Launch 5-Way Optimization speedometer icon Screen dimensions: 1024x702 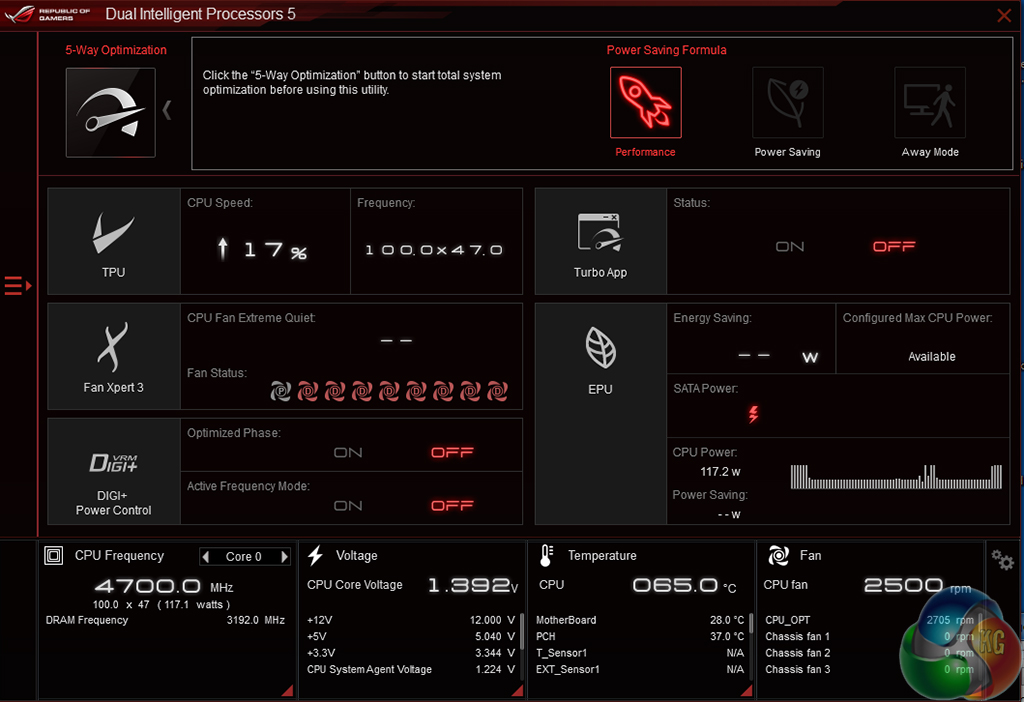point(110,112)
